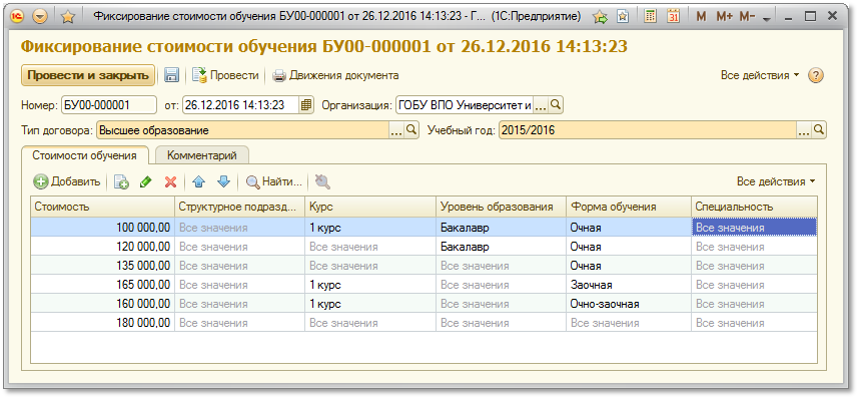Click Специальность column header
Screen dimensions: 859x399
pyautogui.click(x=754, y=207)
